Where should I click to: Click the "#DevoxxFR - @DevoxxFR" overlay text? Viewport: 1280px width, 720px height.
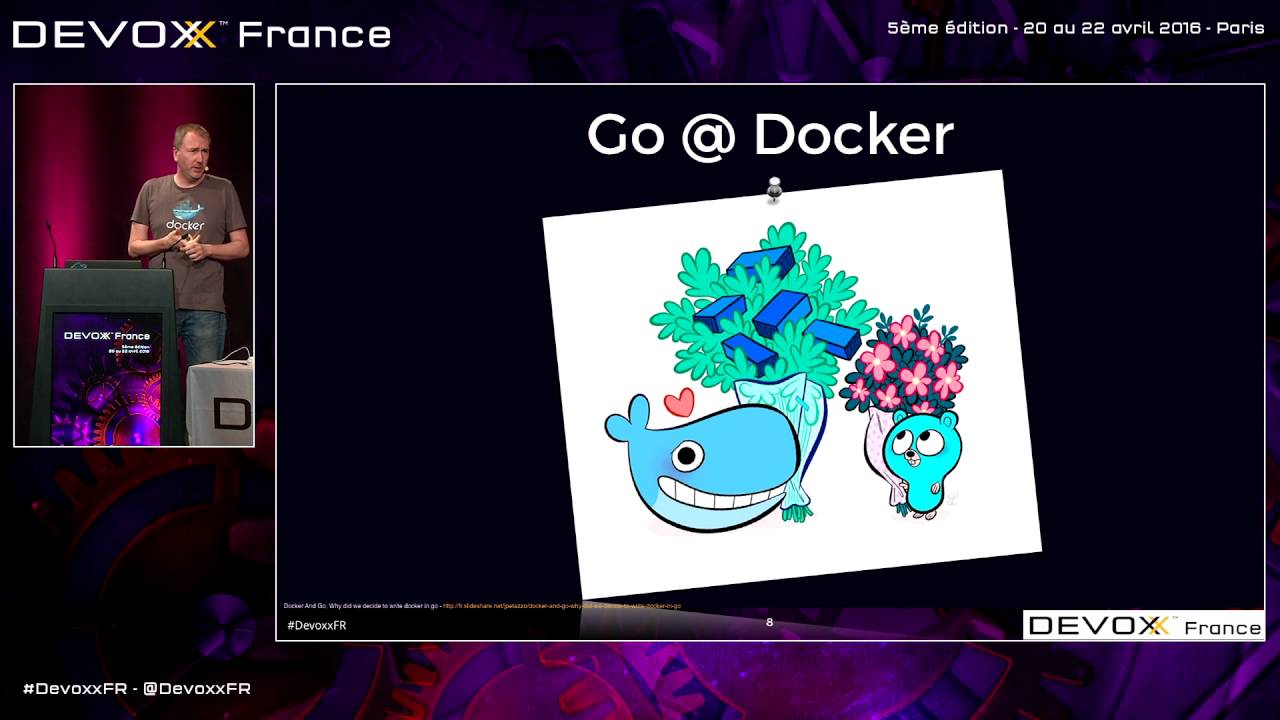pos(137,688)
